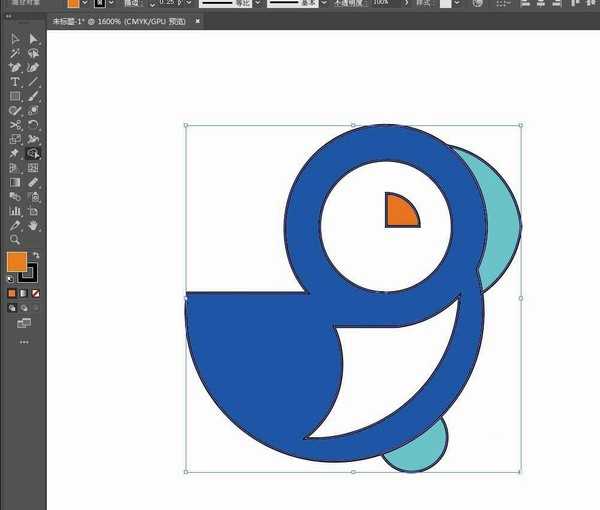Select the Column Graph tool
The image size is (600, 510).
pos(15,211)
